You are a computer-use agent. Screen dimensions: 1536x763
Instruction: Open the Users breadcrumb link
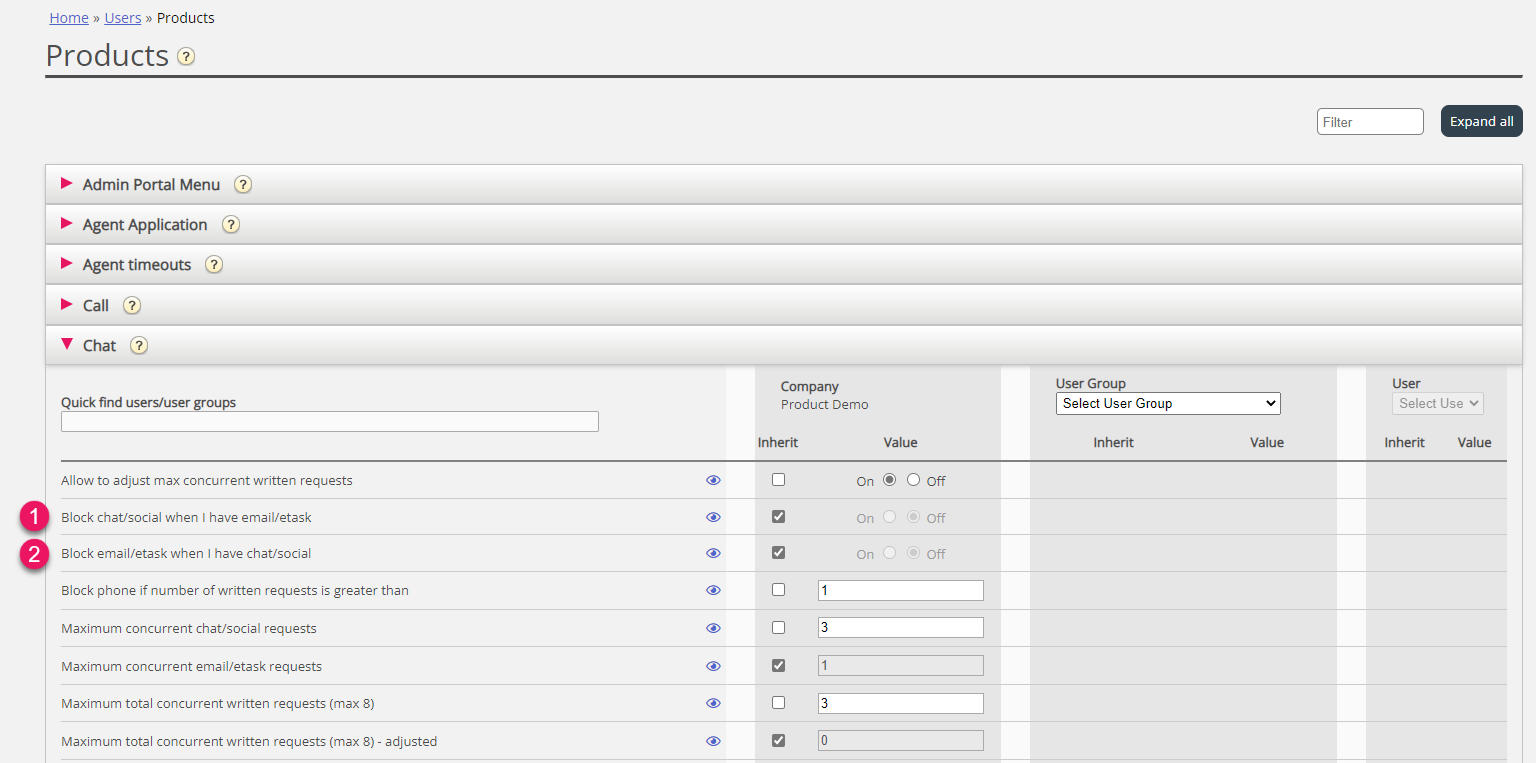(x=123, y=18)
